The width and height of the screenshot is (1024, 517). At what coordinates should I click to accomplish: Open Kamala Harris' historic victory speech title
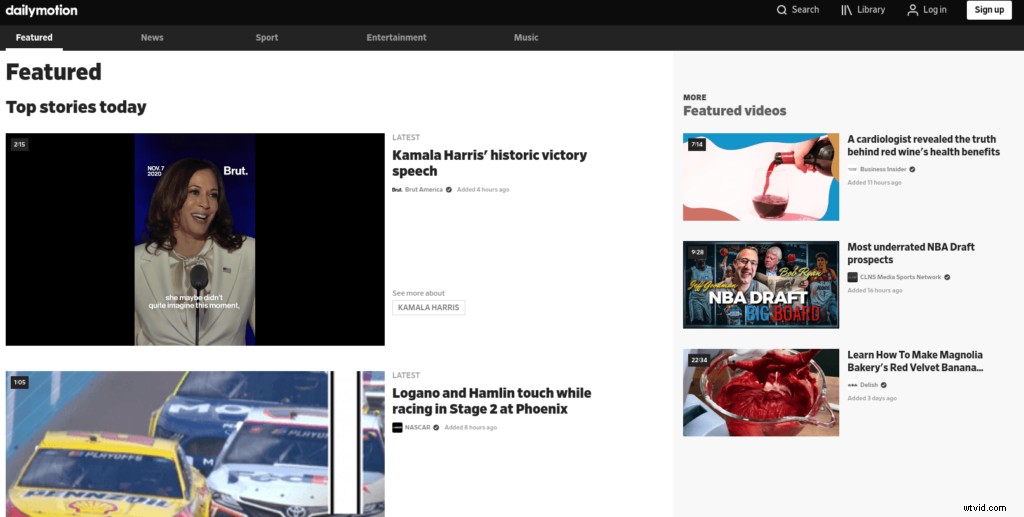click(489, 163)
